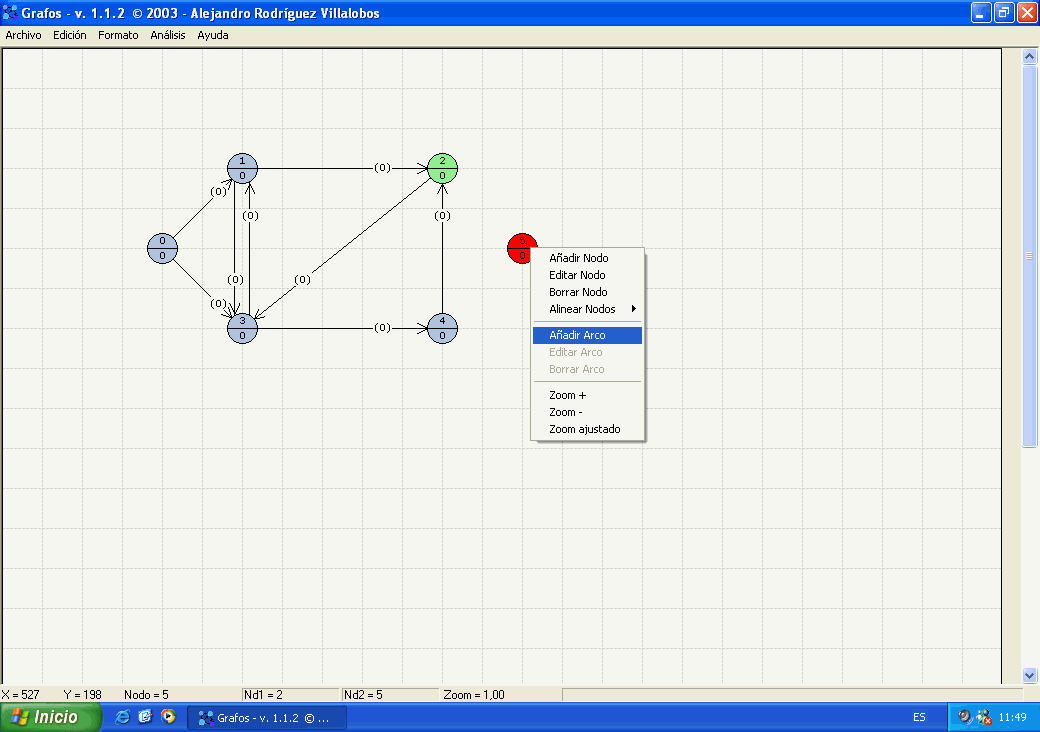Click graph node 0
The height and width of the screenshot is (732, 1040).
tap(162, 248)
